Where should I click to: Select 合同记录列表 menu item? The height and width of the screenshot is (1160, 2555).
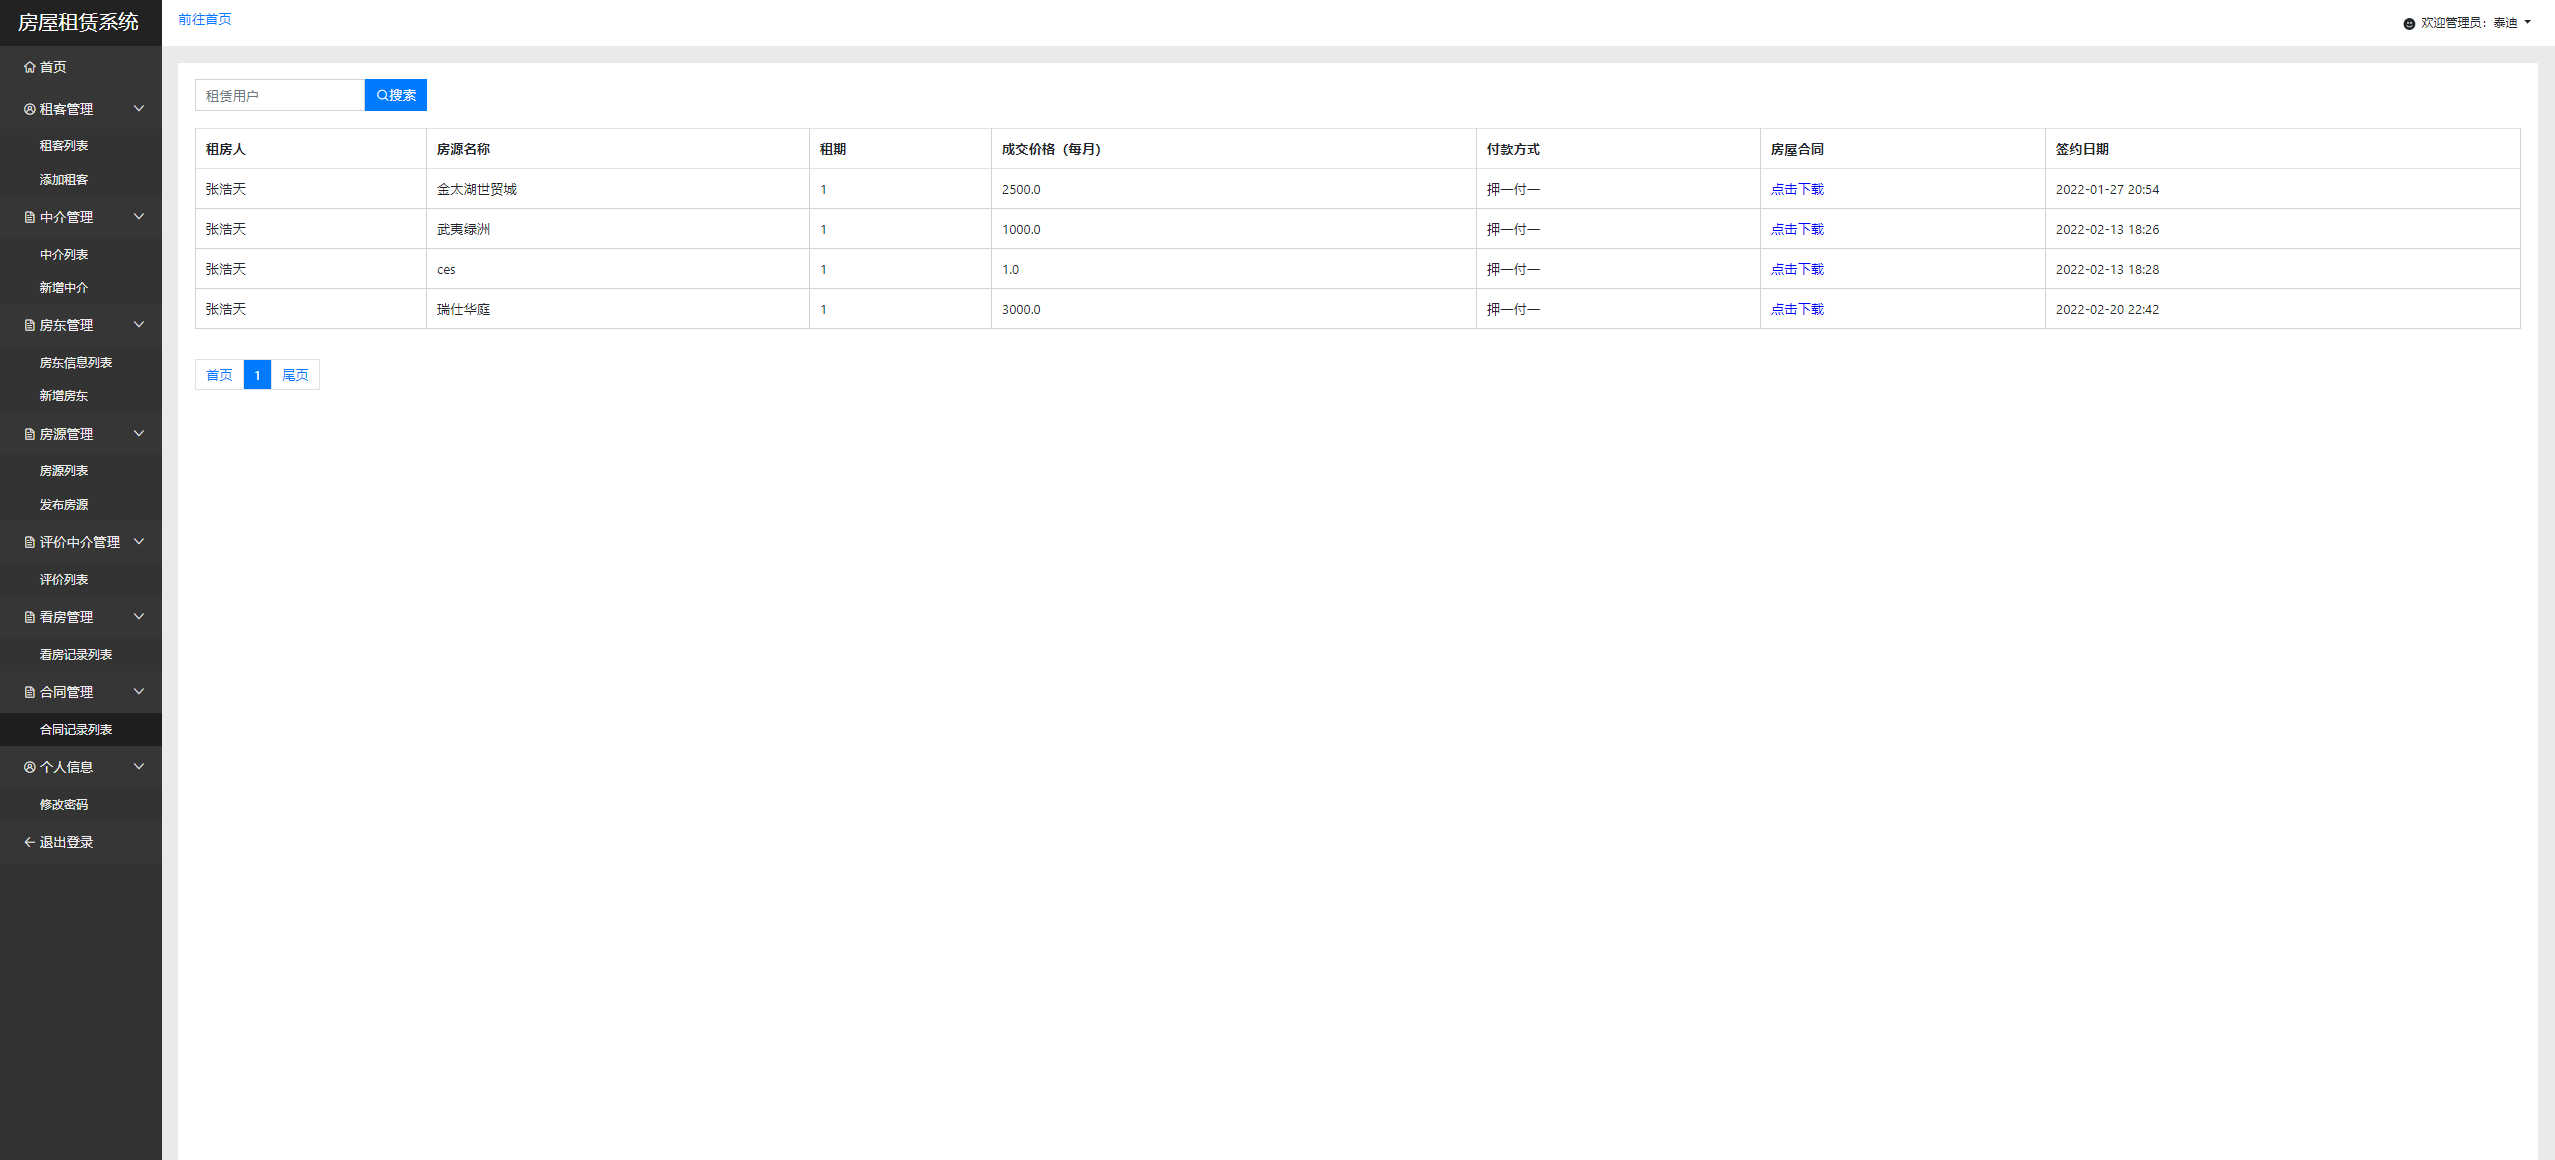(76, 730)
